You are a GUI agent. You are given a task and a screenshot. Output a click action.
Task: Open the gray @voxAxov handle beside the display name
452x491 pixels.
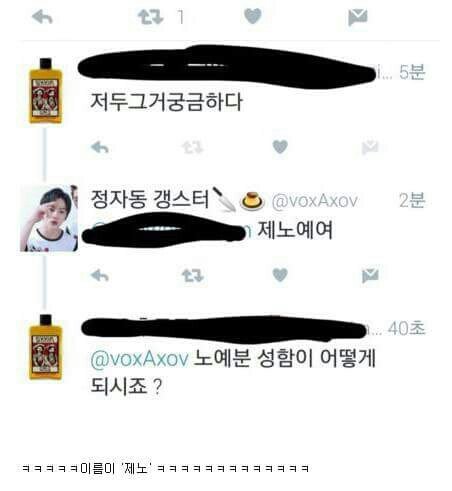point(314,201)
